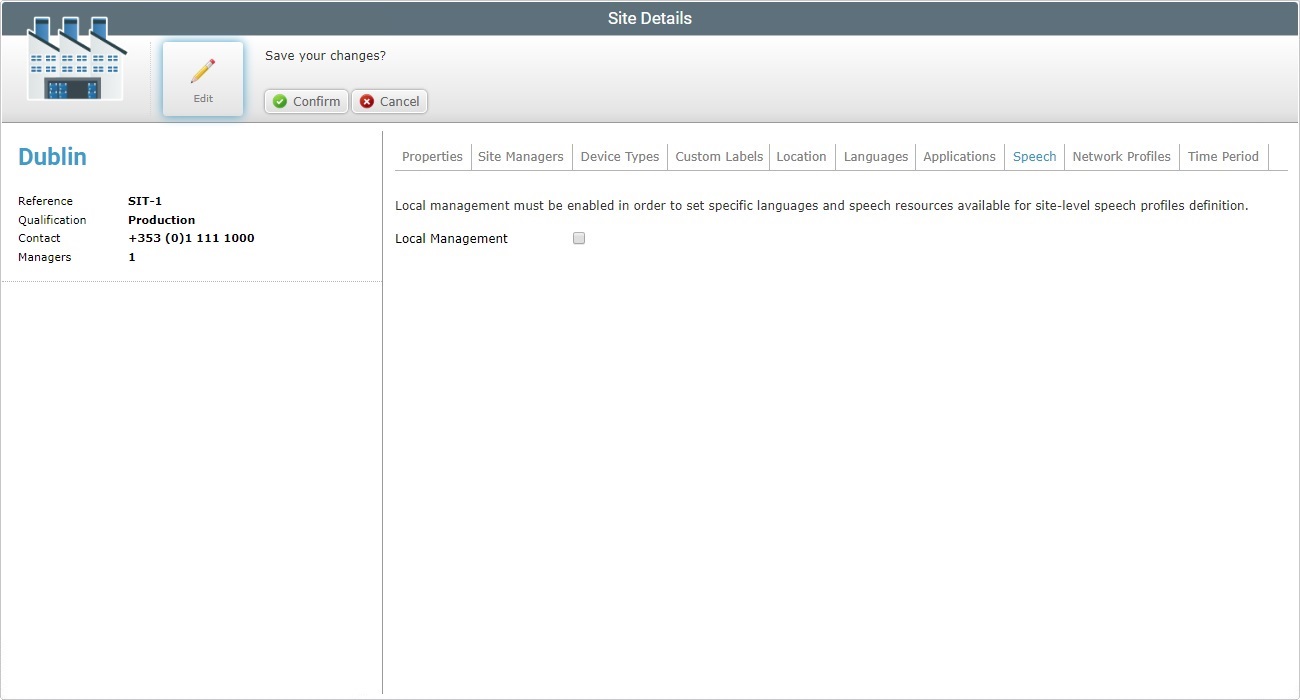
Task: Enable the Local Management checkbox
Action: click(578, 237)
